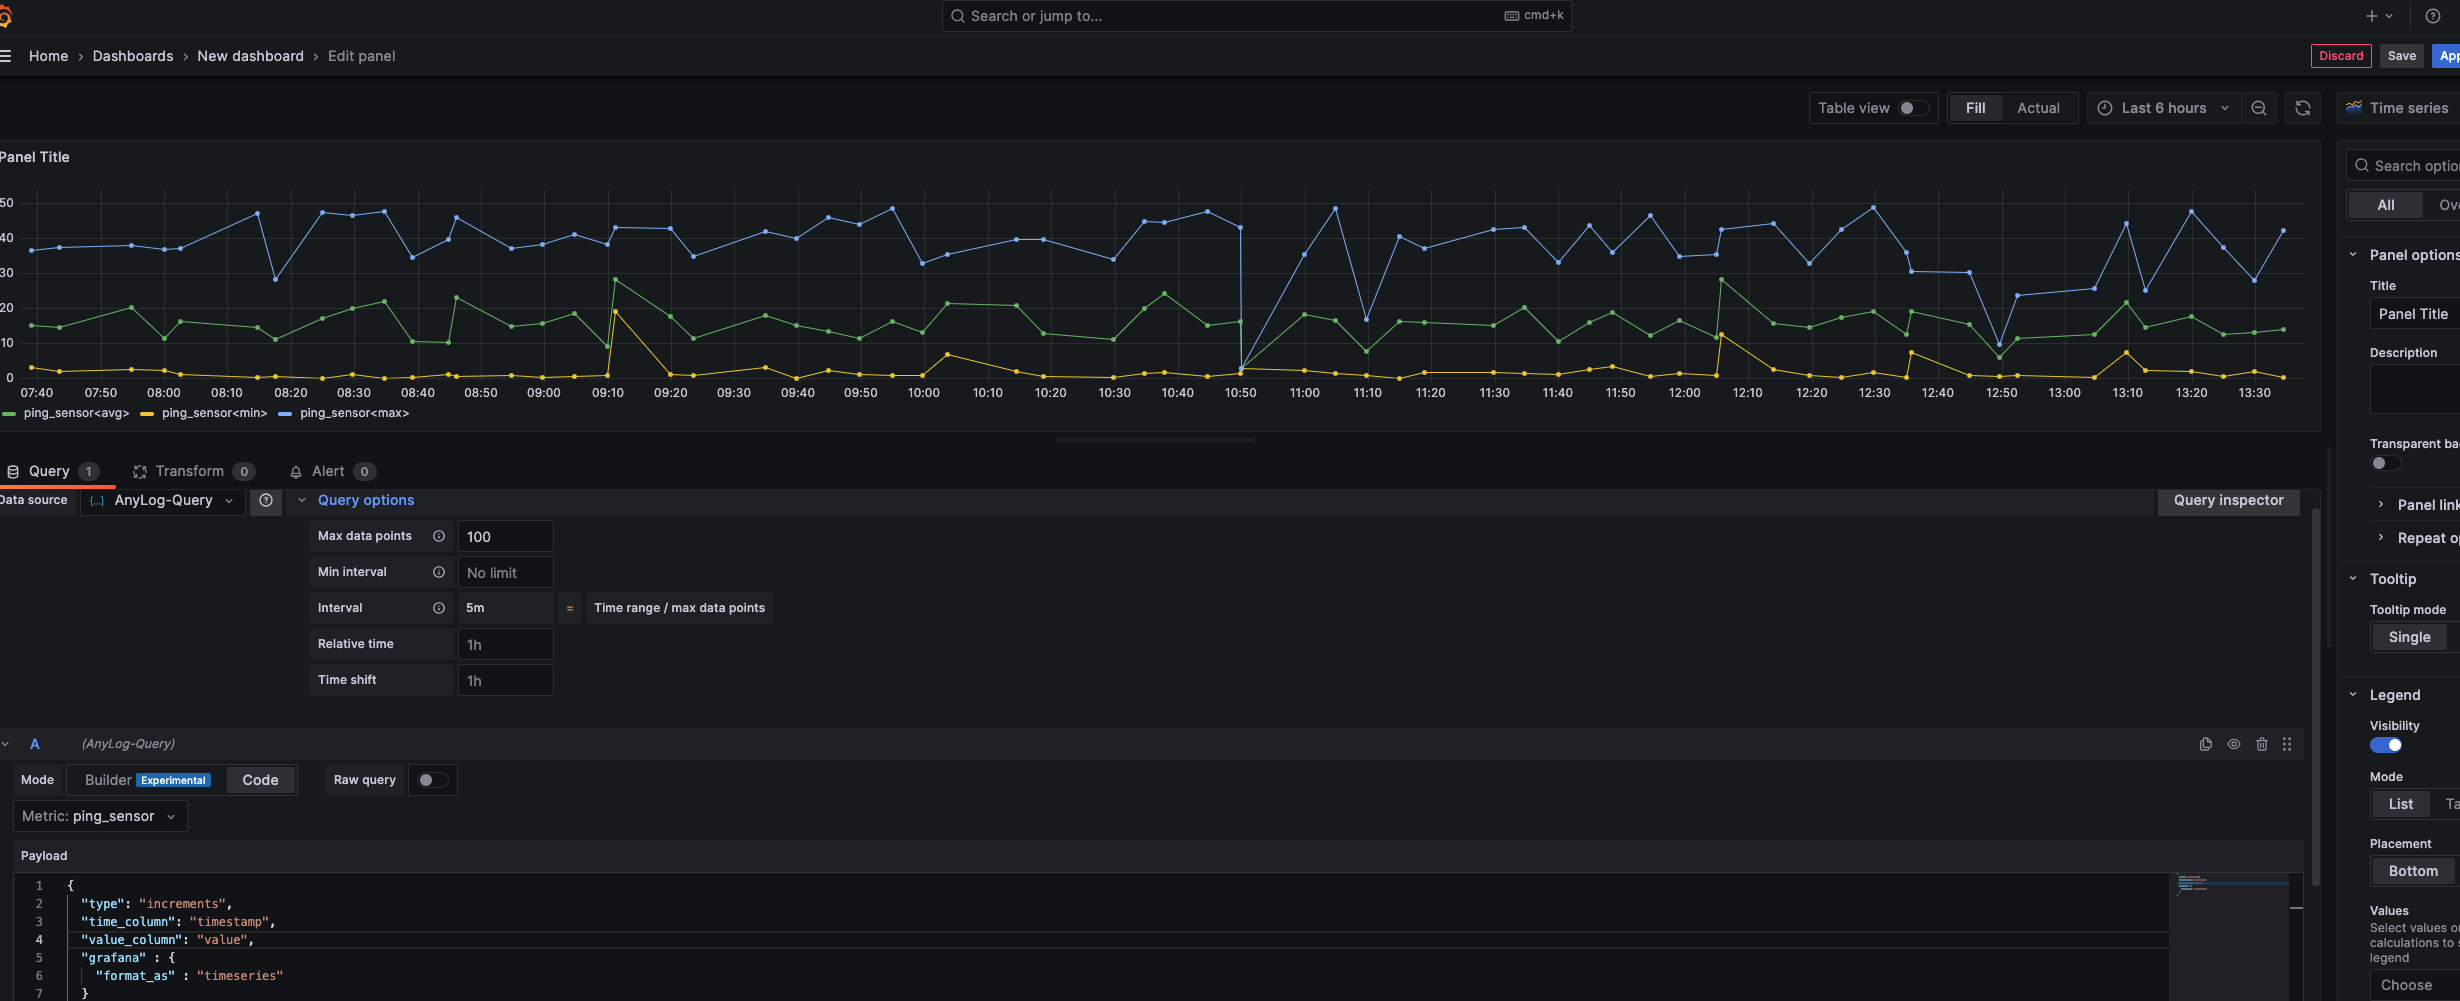
Task: Go to New dashboard breadcrumb
Action: click(x=250, y=56)
